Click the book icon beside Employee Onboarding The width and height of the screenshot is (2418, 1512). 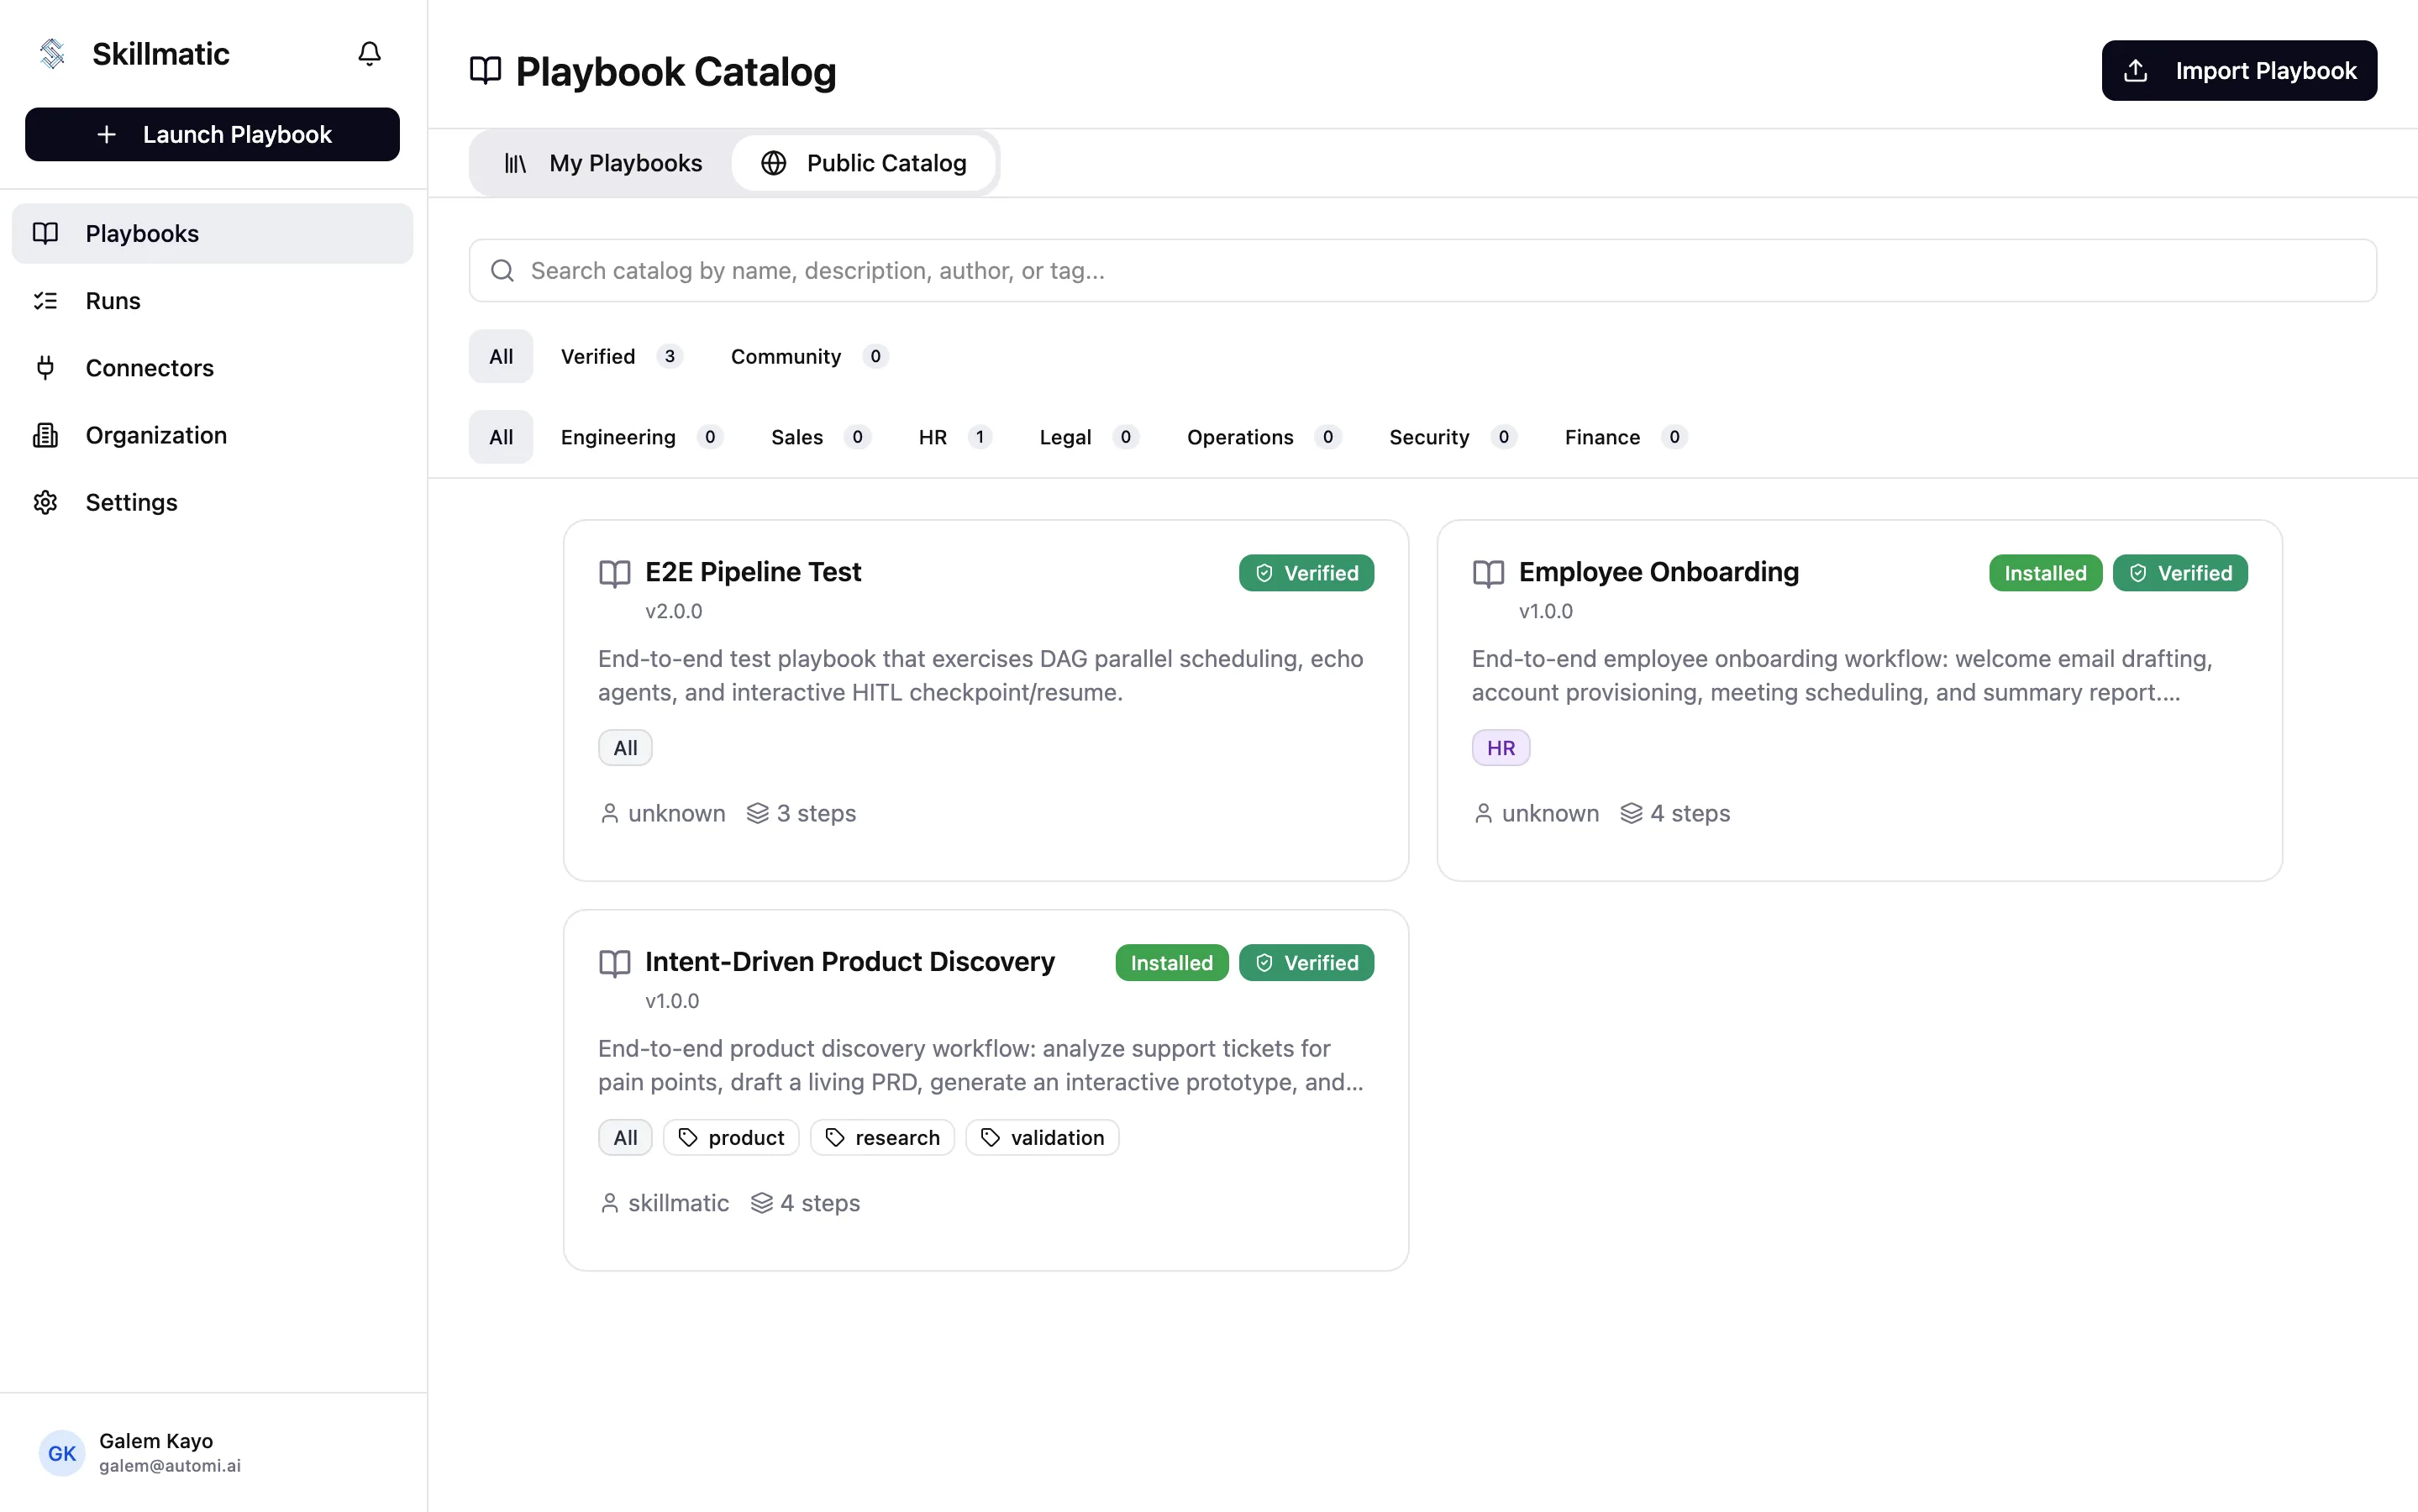(1488, 573)
